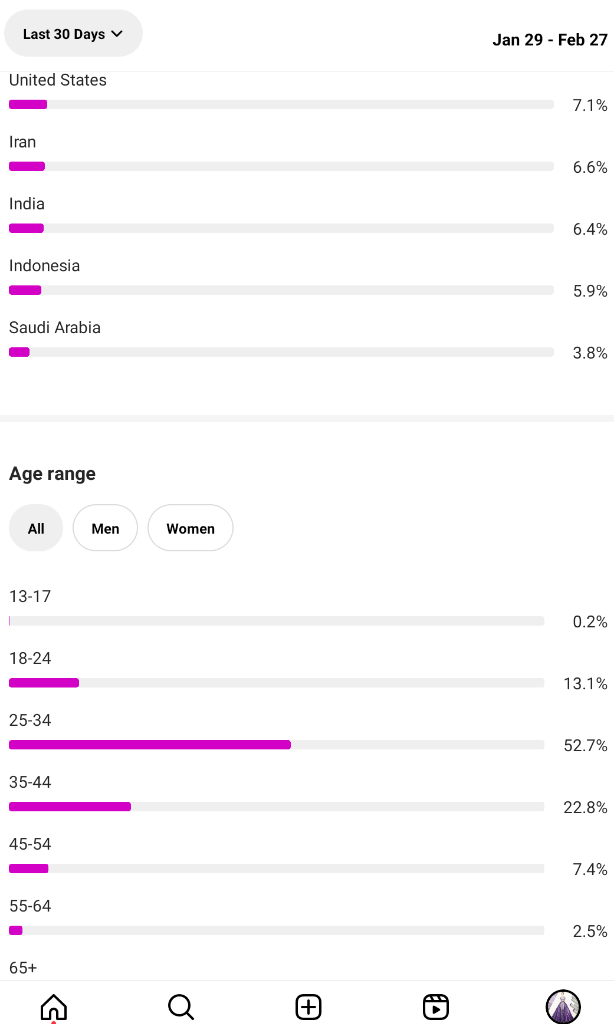Click the 35-44 age range bar
The height and width of the screenshot is (1024, 614).
point(276,807)
